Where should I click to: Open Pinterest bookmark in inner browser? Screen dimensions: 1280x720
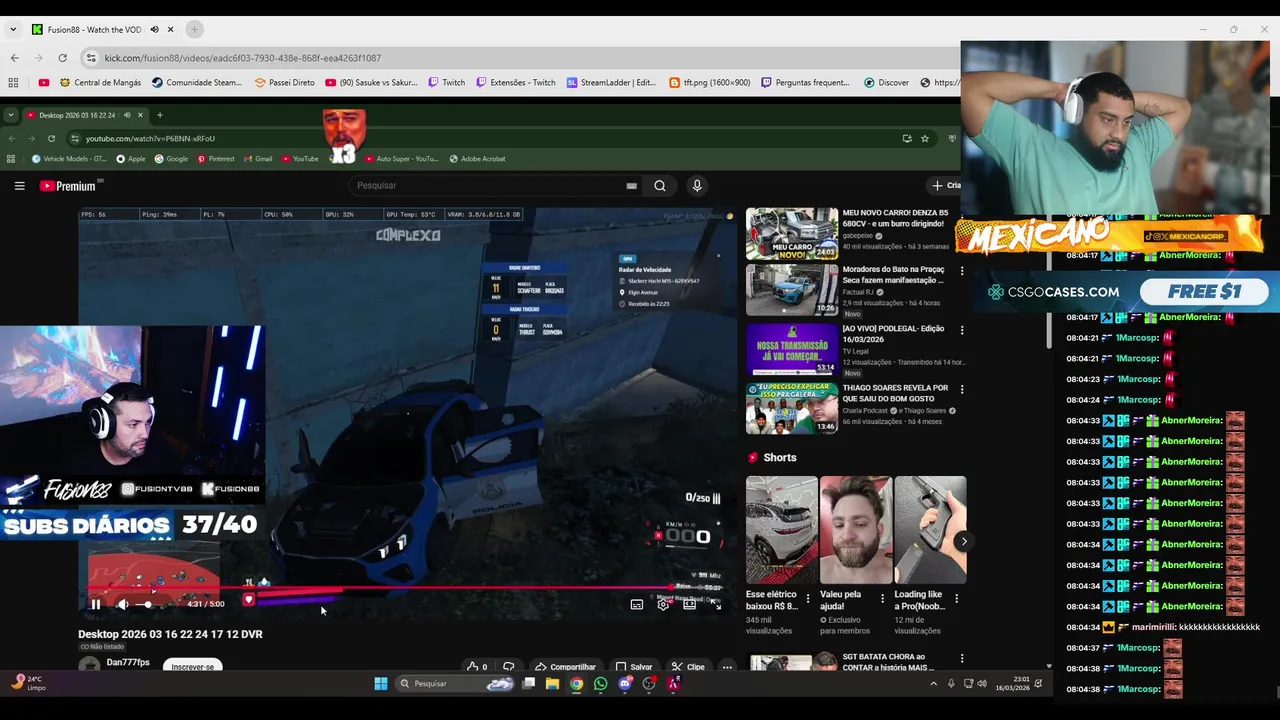tap(216, 159)
